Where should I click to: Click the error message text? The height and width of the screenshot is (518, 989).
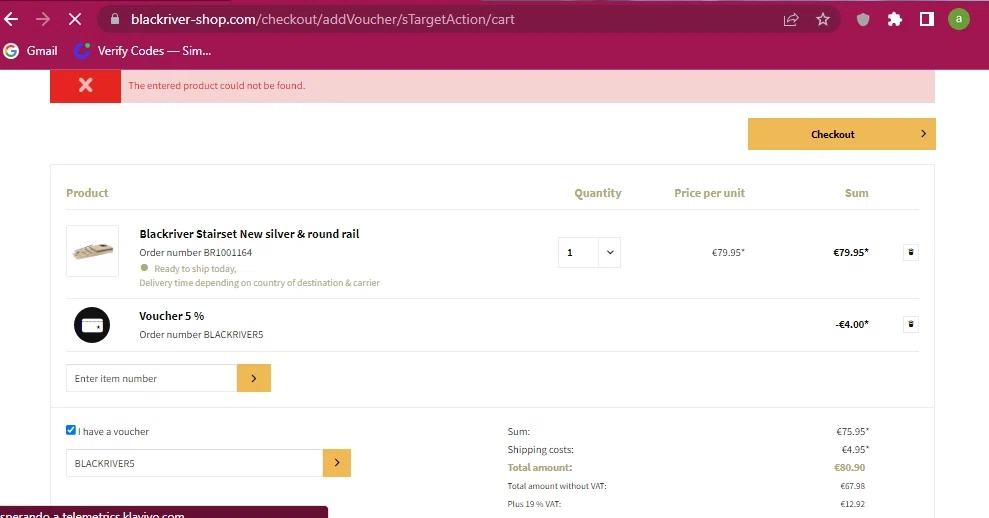(216, 86)
